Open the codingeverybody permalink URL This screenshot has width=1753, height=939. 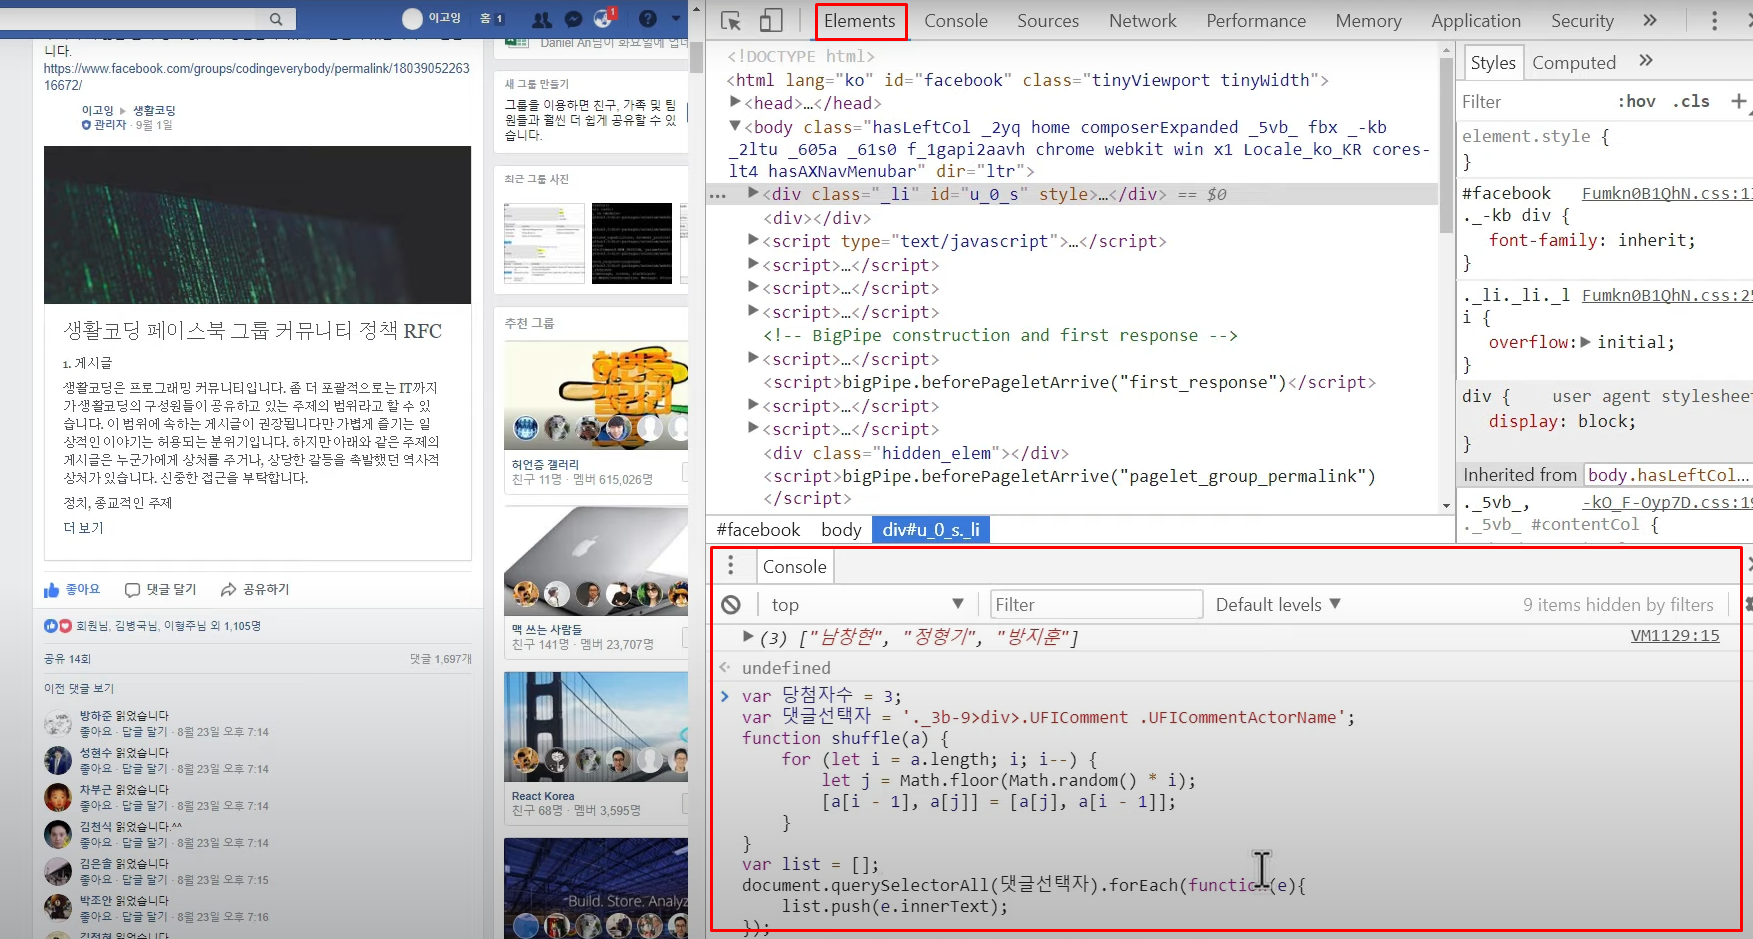(256, 77)
